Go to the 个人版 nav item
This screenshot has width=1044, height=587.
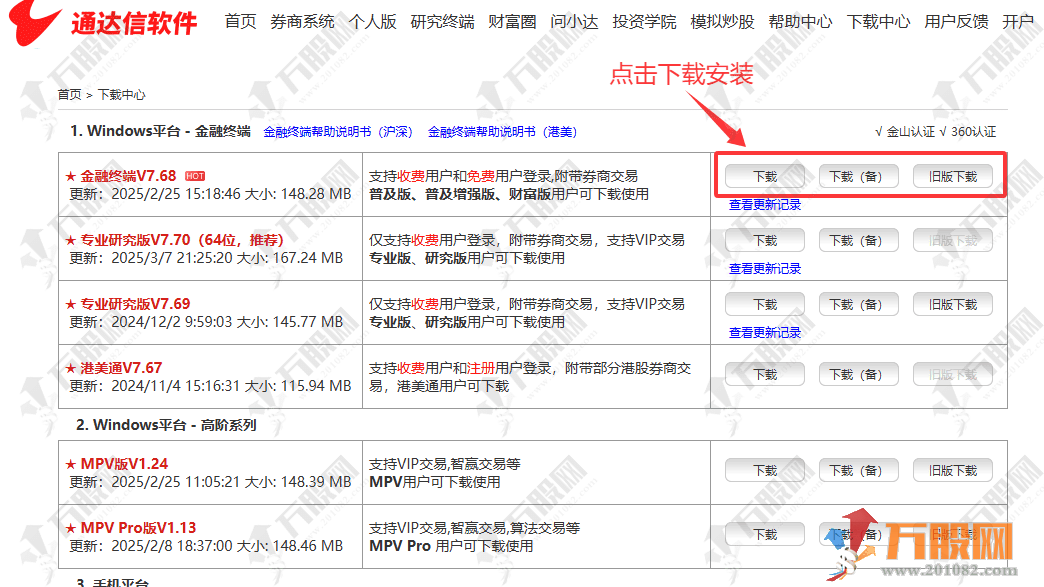click(372, 22)
